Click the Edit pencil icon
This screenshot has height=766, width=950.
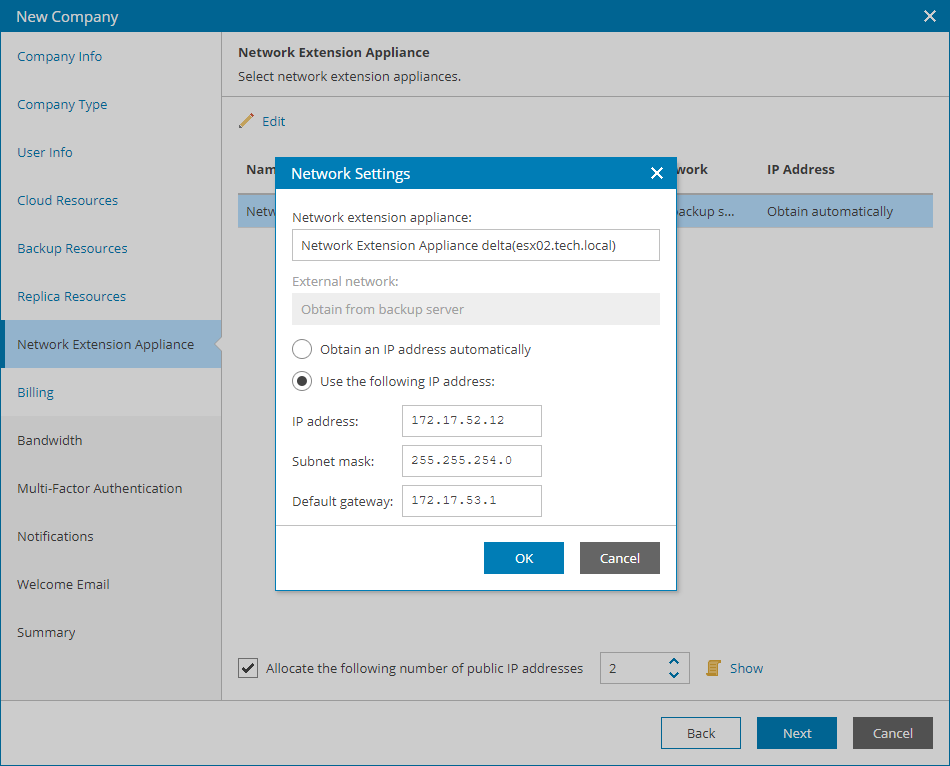click(x=246, y=121)
